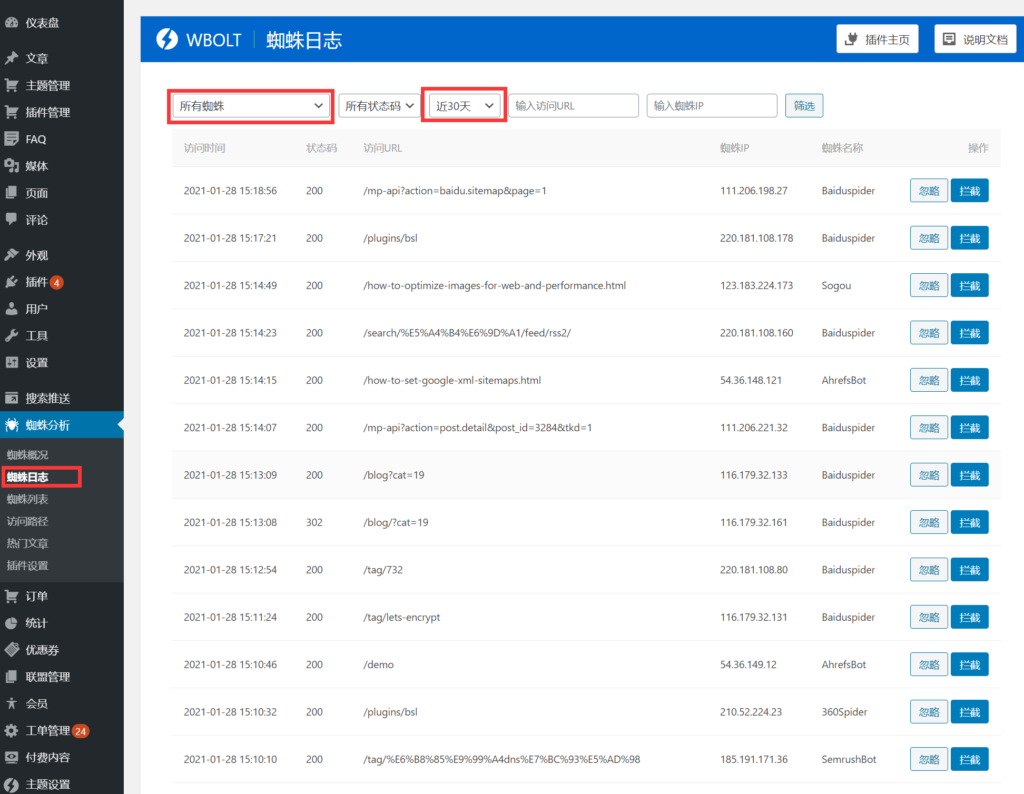Click the 媒体 media icon in sidebar
This screenshot has height=794, width=1024.
coord(11,166)
